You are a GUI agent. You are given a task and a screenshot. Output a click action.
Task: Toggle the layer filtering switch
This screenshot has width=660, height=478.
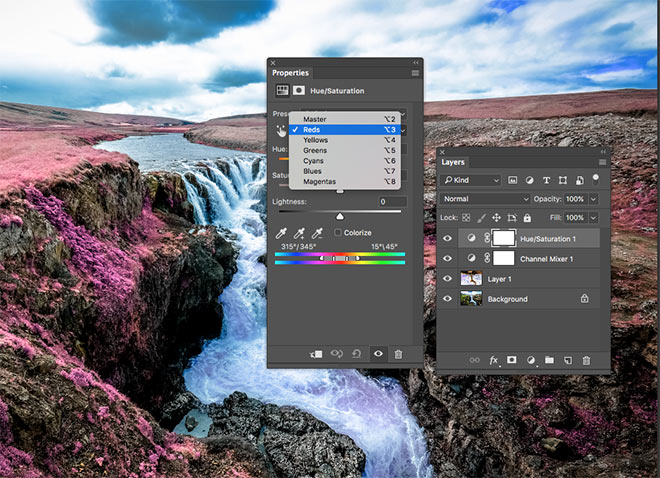tap(596, 179)
